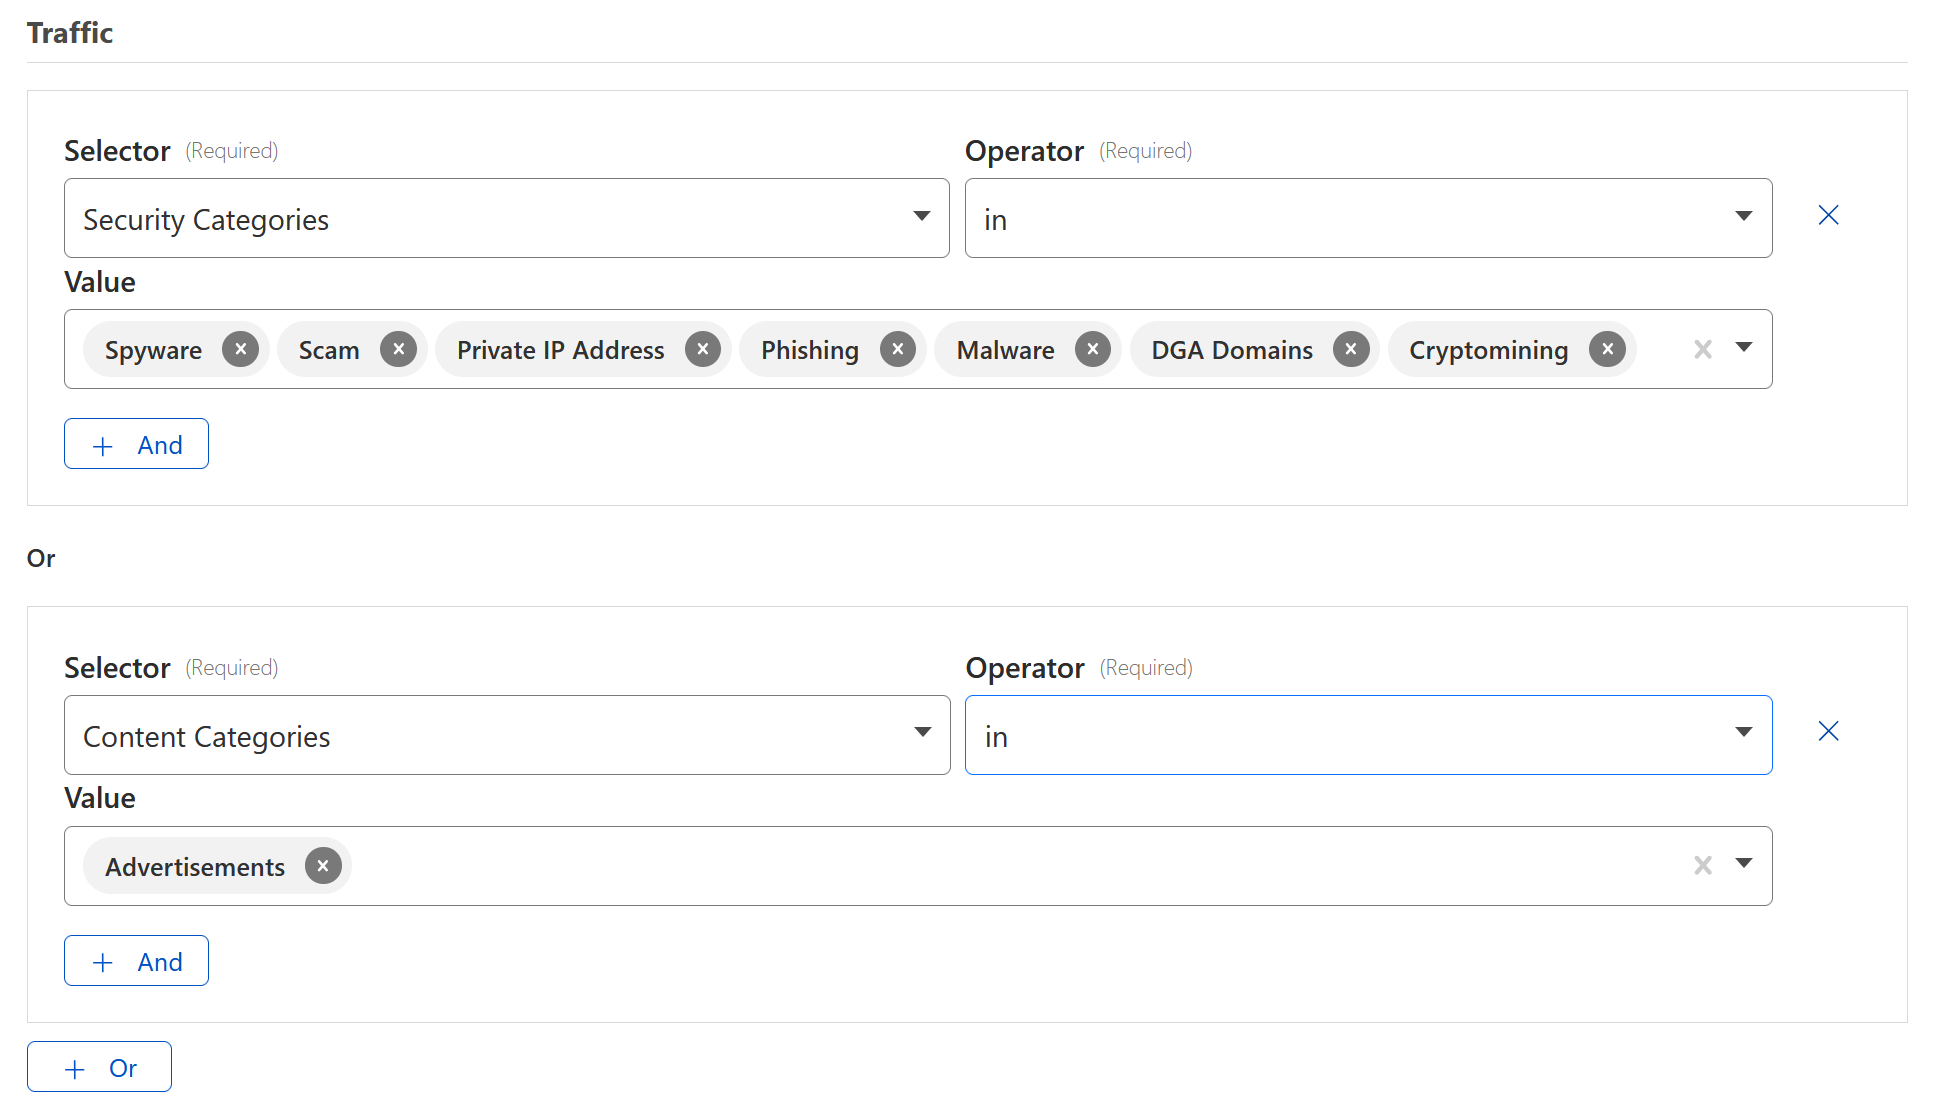
Task: Remove the Cryptomining tag
Action: pos(1607,349)
